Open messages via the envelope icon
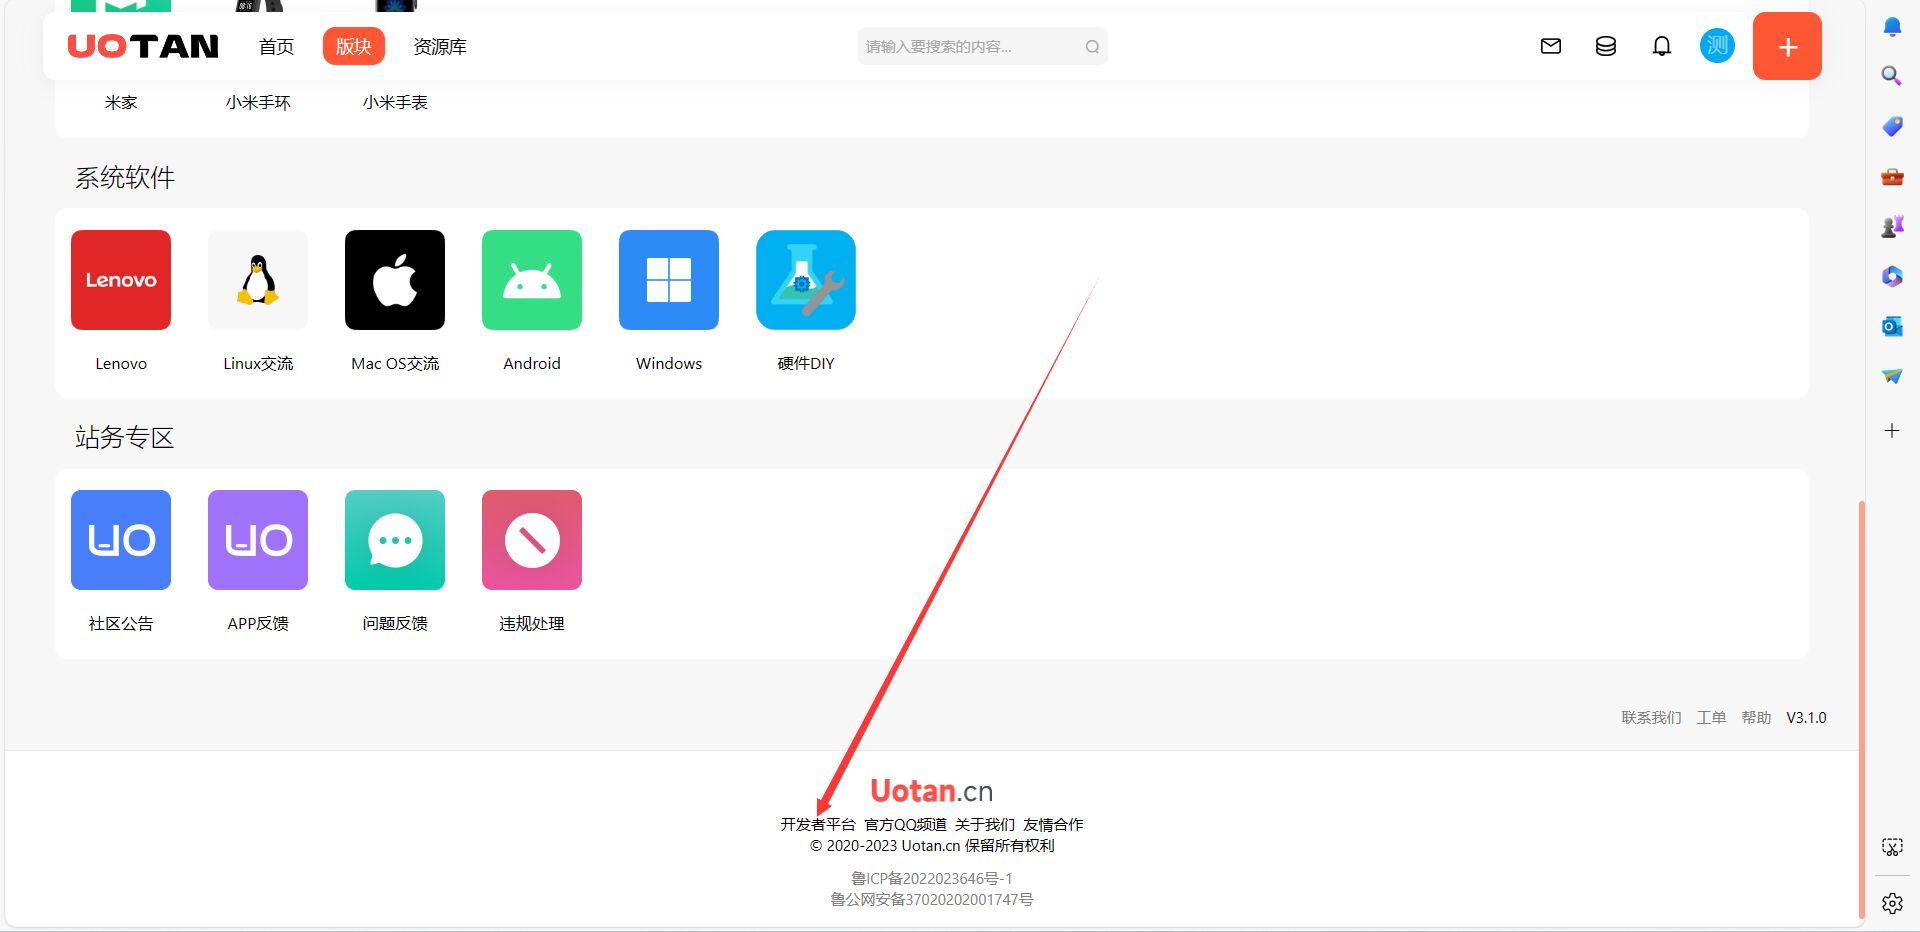 tap(1551, 46)
